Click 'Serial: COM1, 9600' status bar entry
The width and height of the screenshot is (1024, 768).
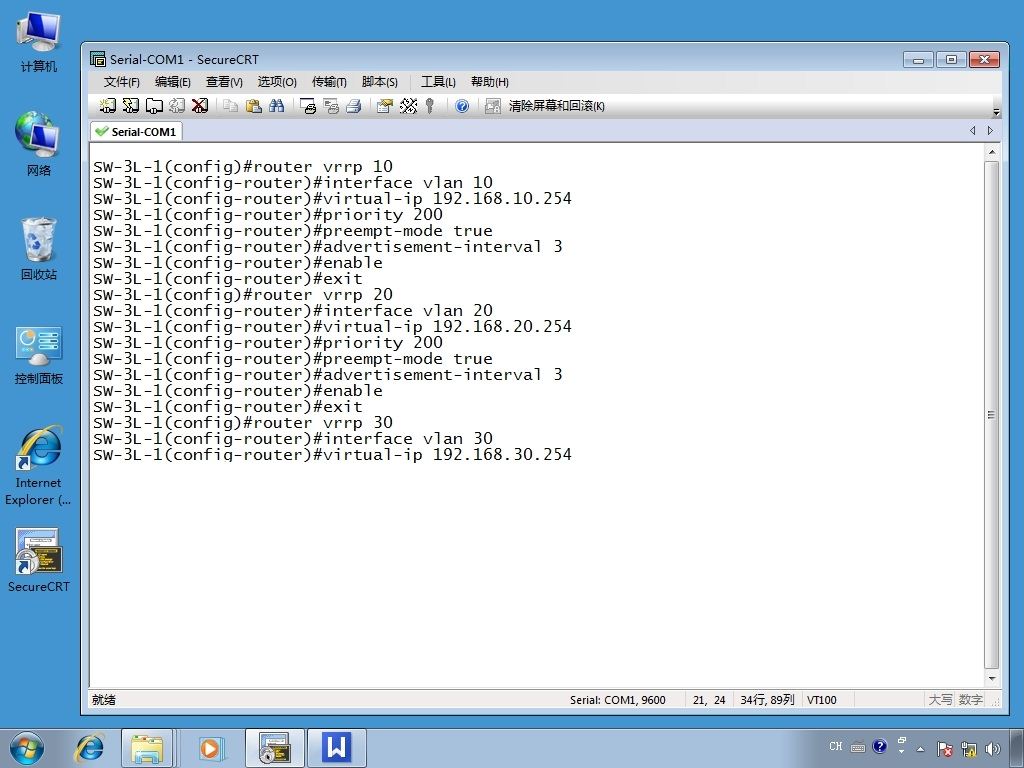point(618,700)
